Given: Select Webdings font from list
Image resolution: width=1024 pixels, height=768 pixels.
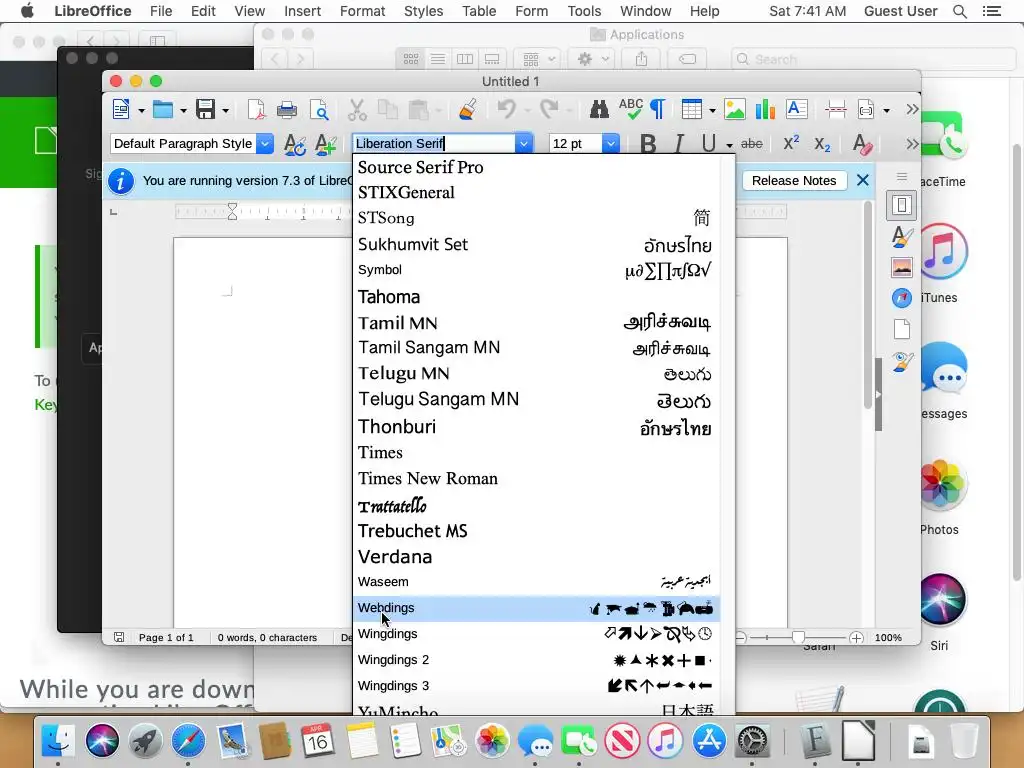Looking at the screenshot, I should [536, 608].
